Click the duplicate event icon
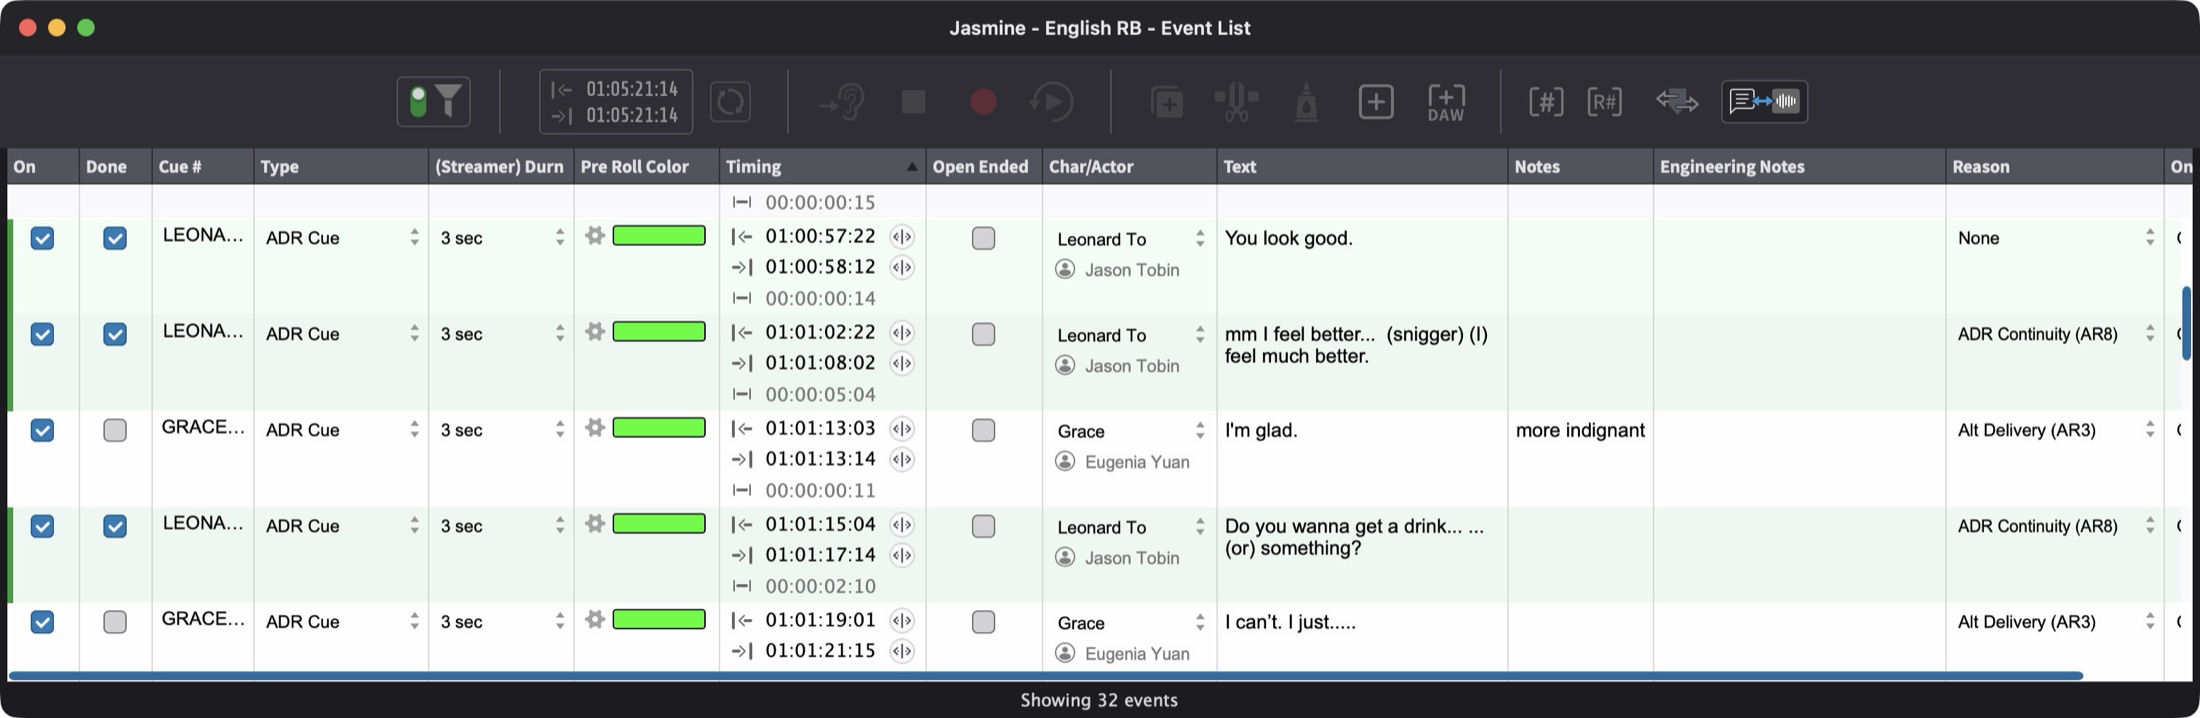This screenshot has height=718, width=2200. (x=1167, y=101)
